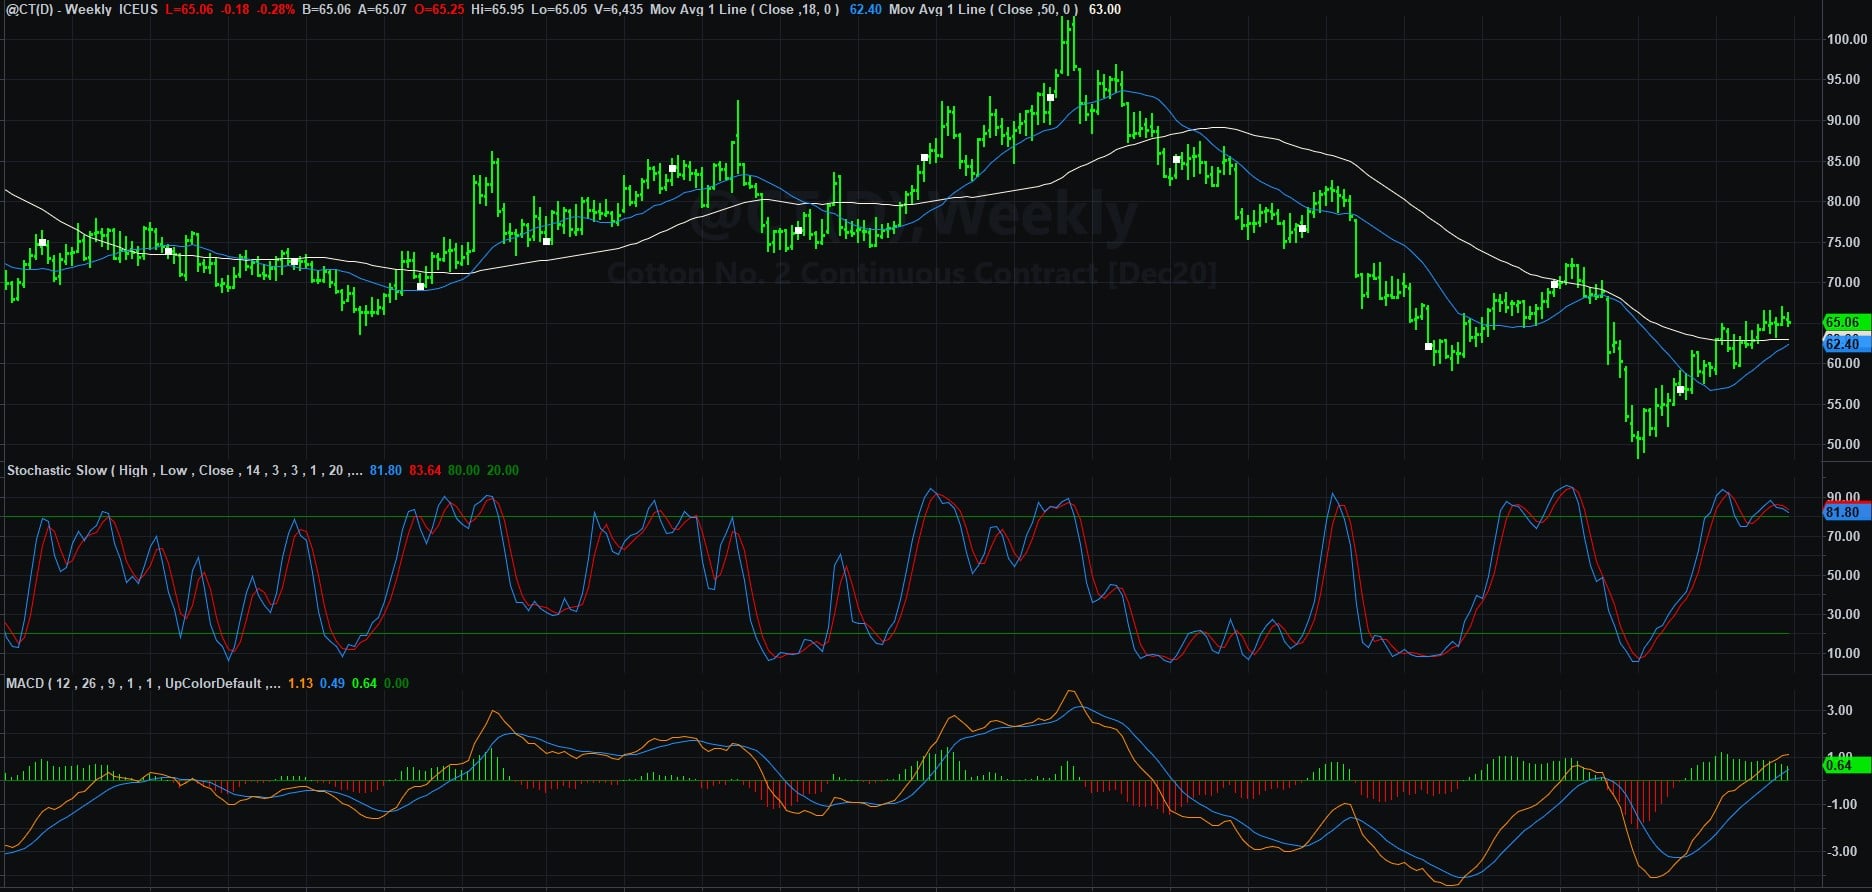Click the 0.00 MACD zero line value
Viewport: 1872px width, 892px height.
click(396, 683)
